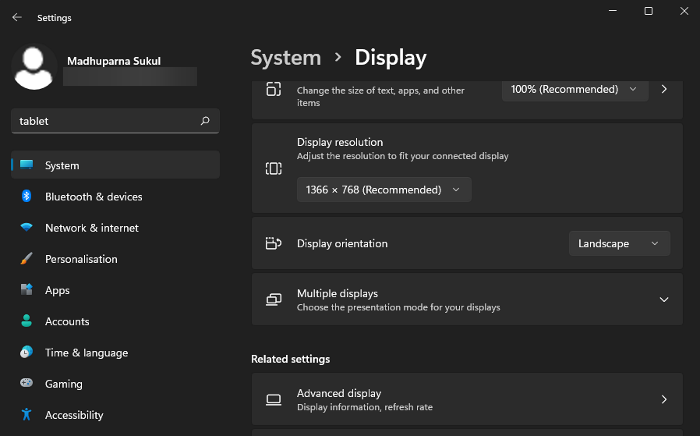Open the 100% (Recommended) scale dropdown
Image resolution: width=700 pixels, height=436 pixels.
pyautogui.click(x=575, y=90)
